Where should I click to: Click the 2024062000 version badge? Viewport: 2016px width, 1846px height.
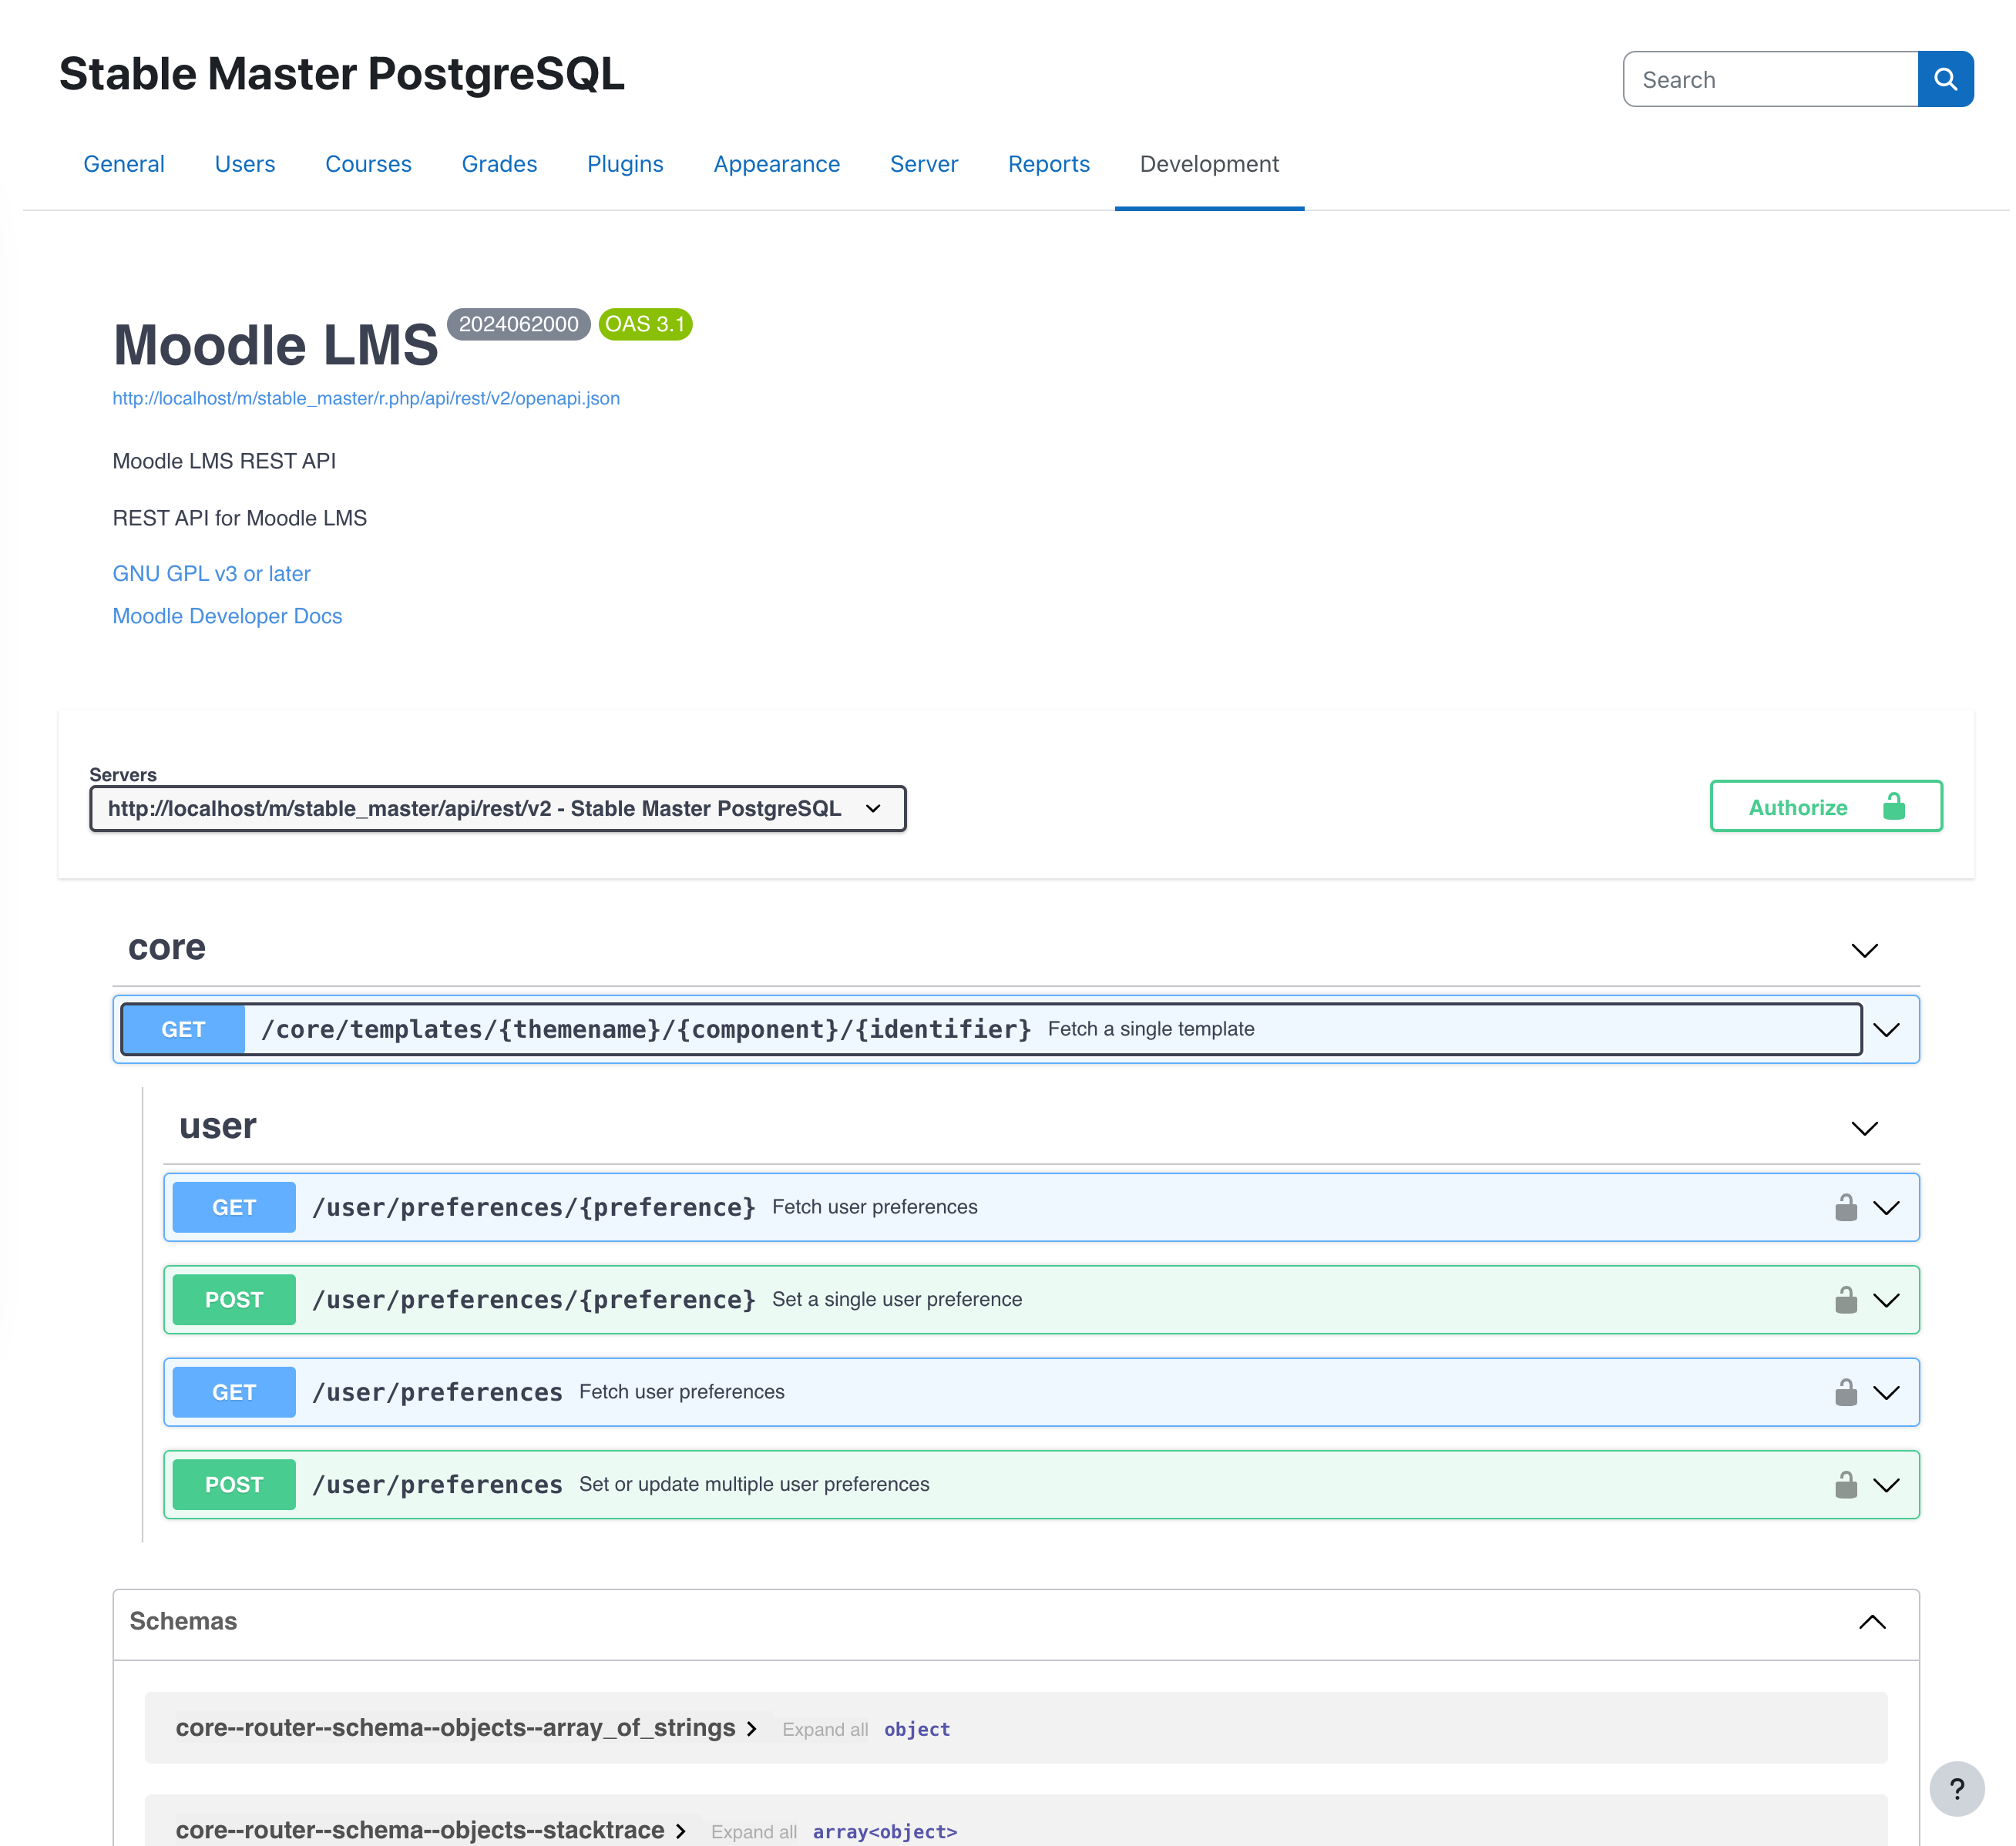520,325
